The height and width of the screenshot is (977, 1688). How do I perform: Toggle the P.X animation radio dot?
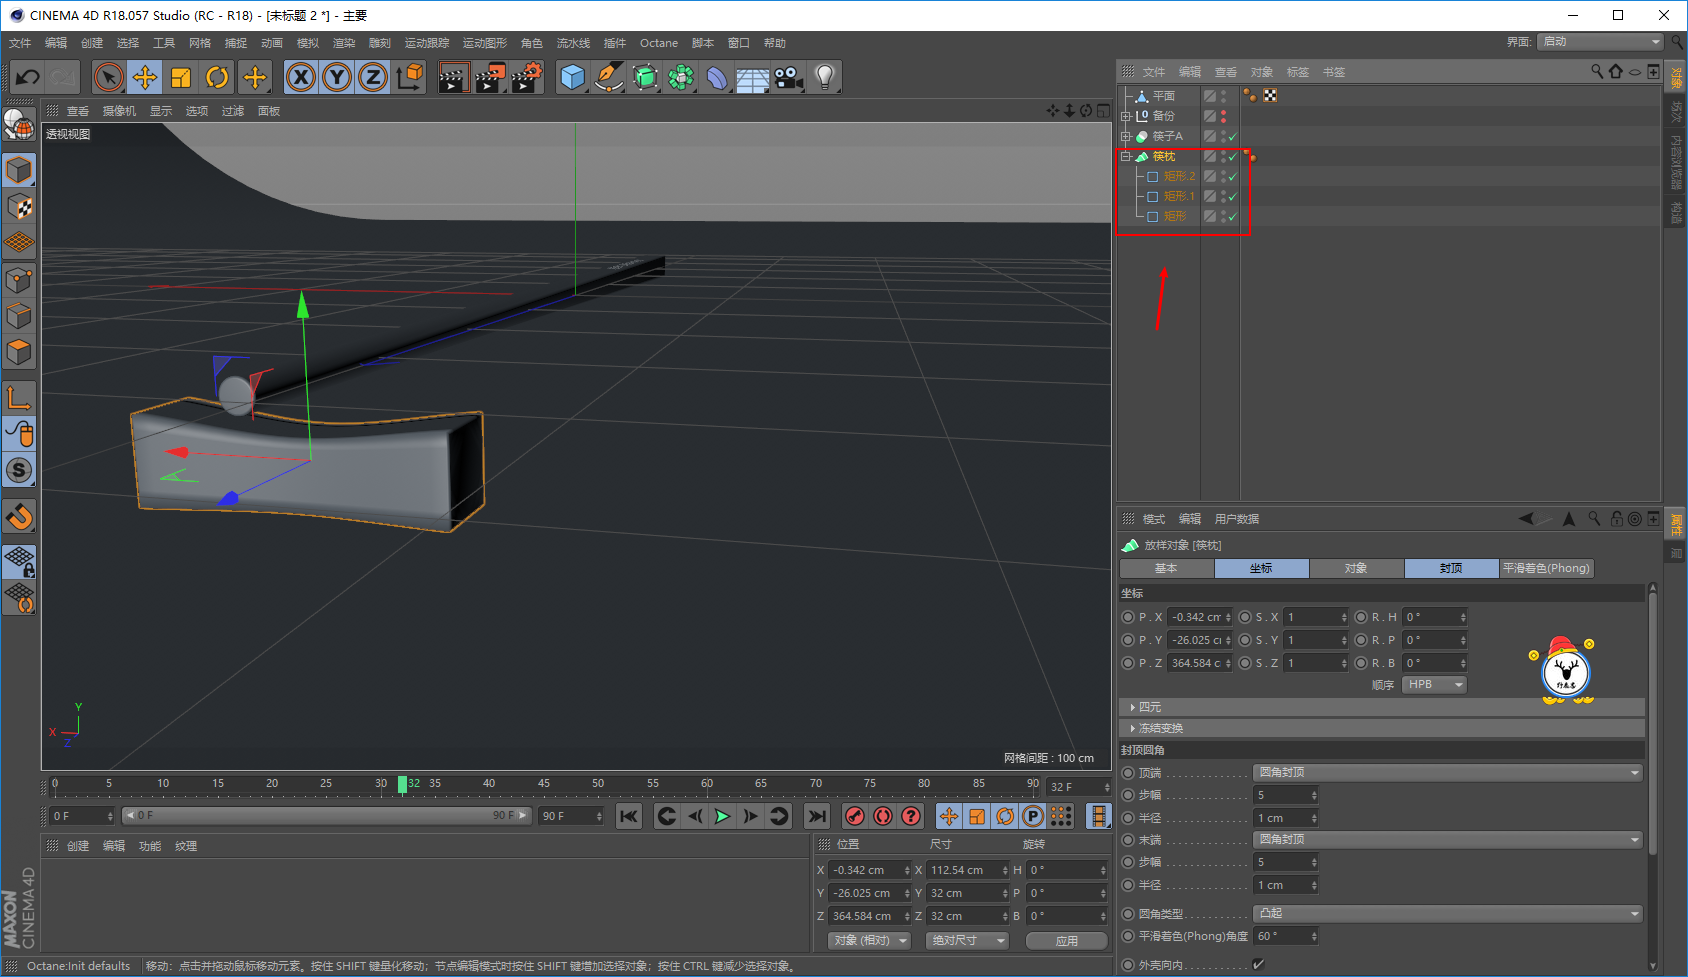pos(1128,617)
